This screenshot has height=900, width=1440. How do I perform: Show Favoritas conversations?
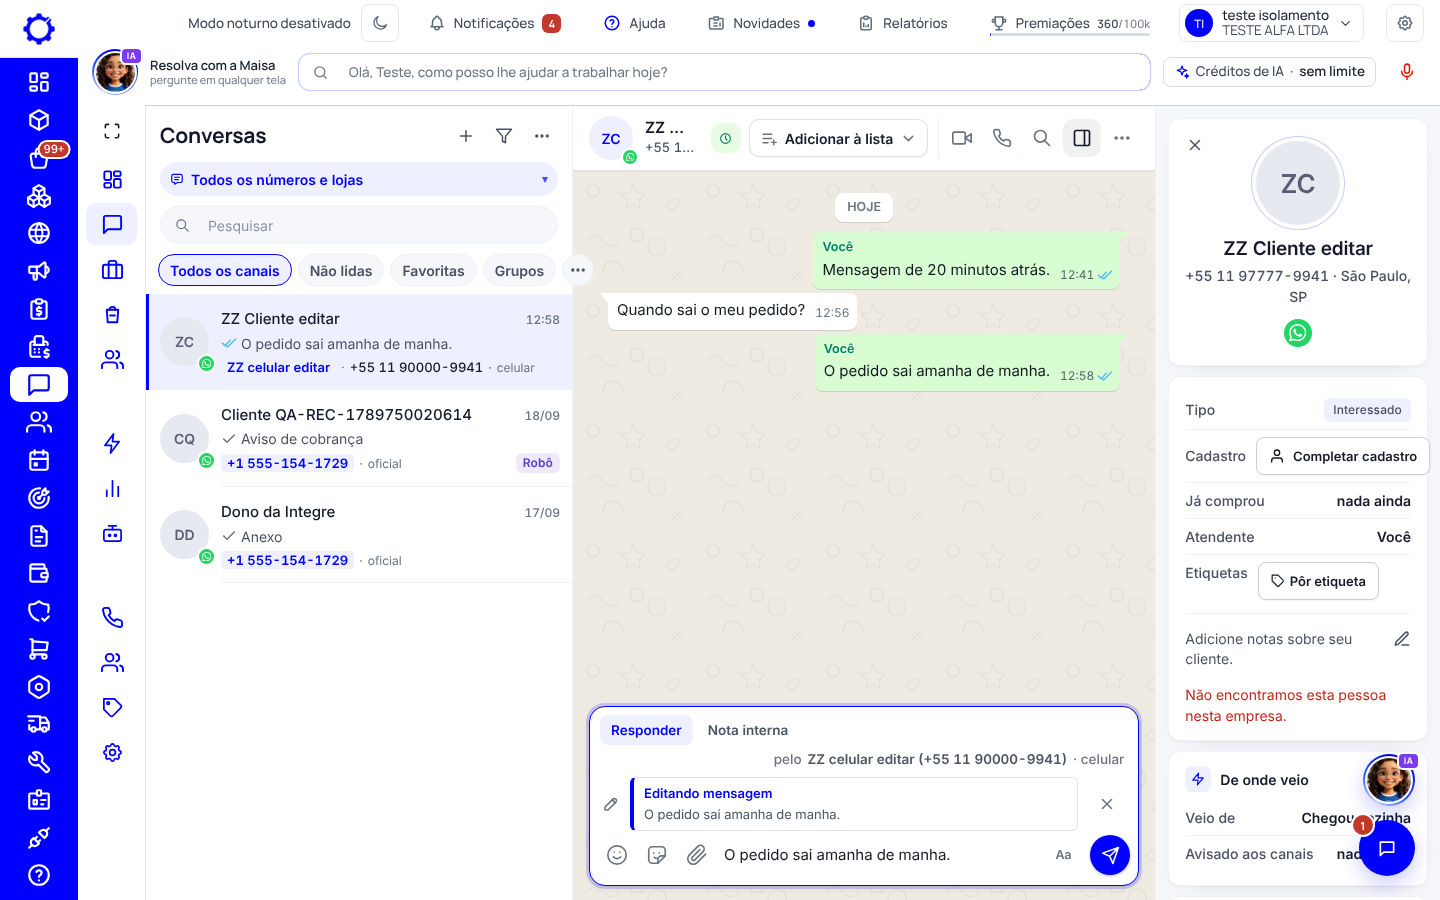pos(433,271)
